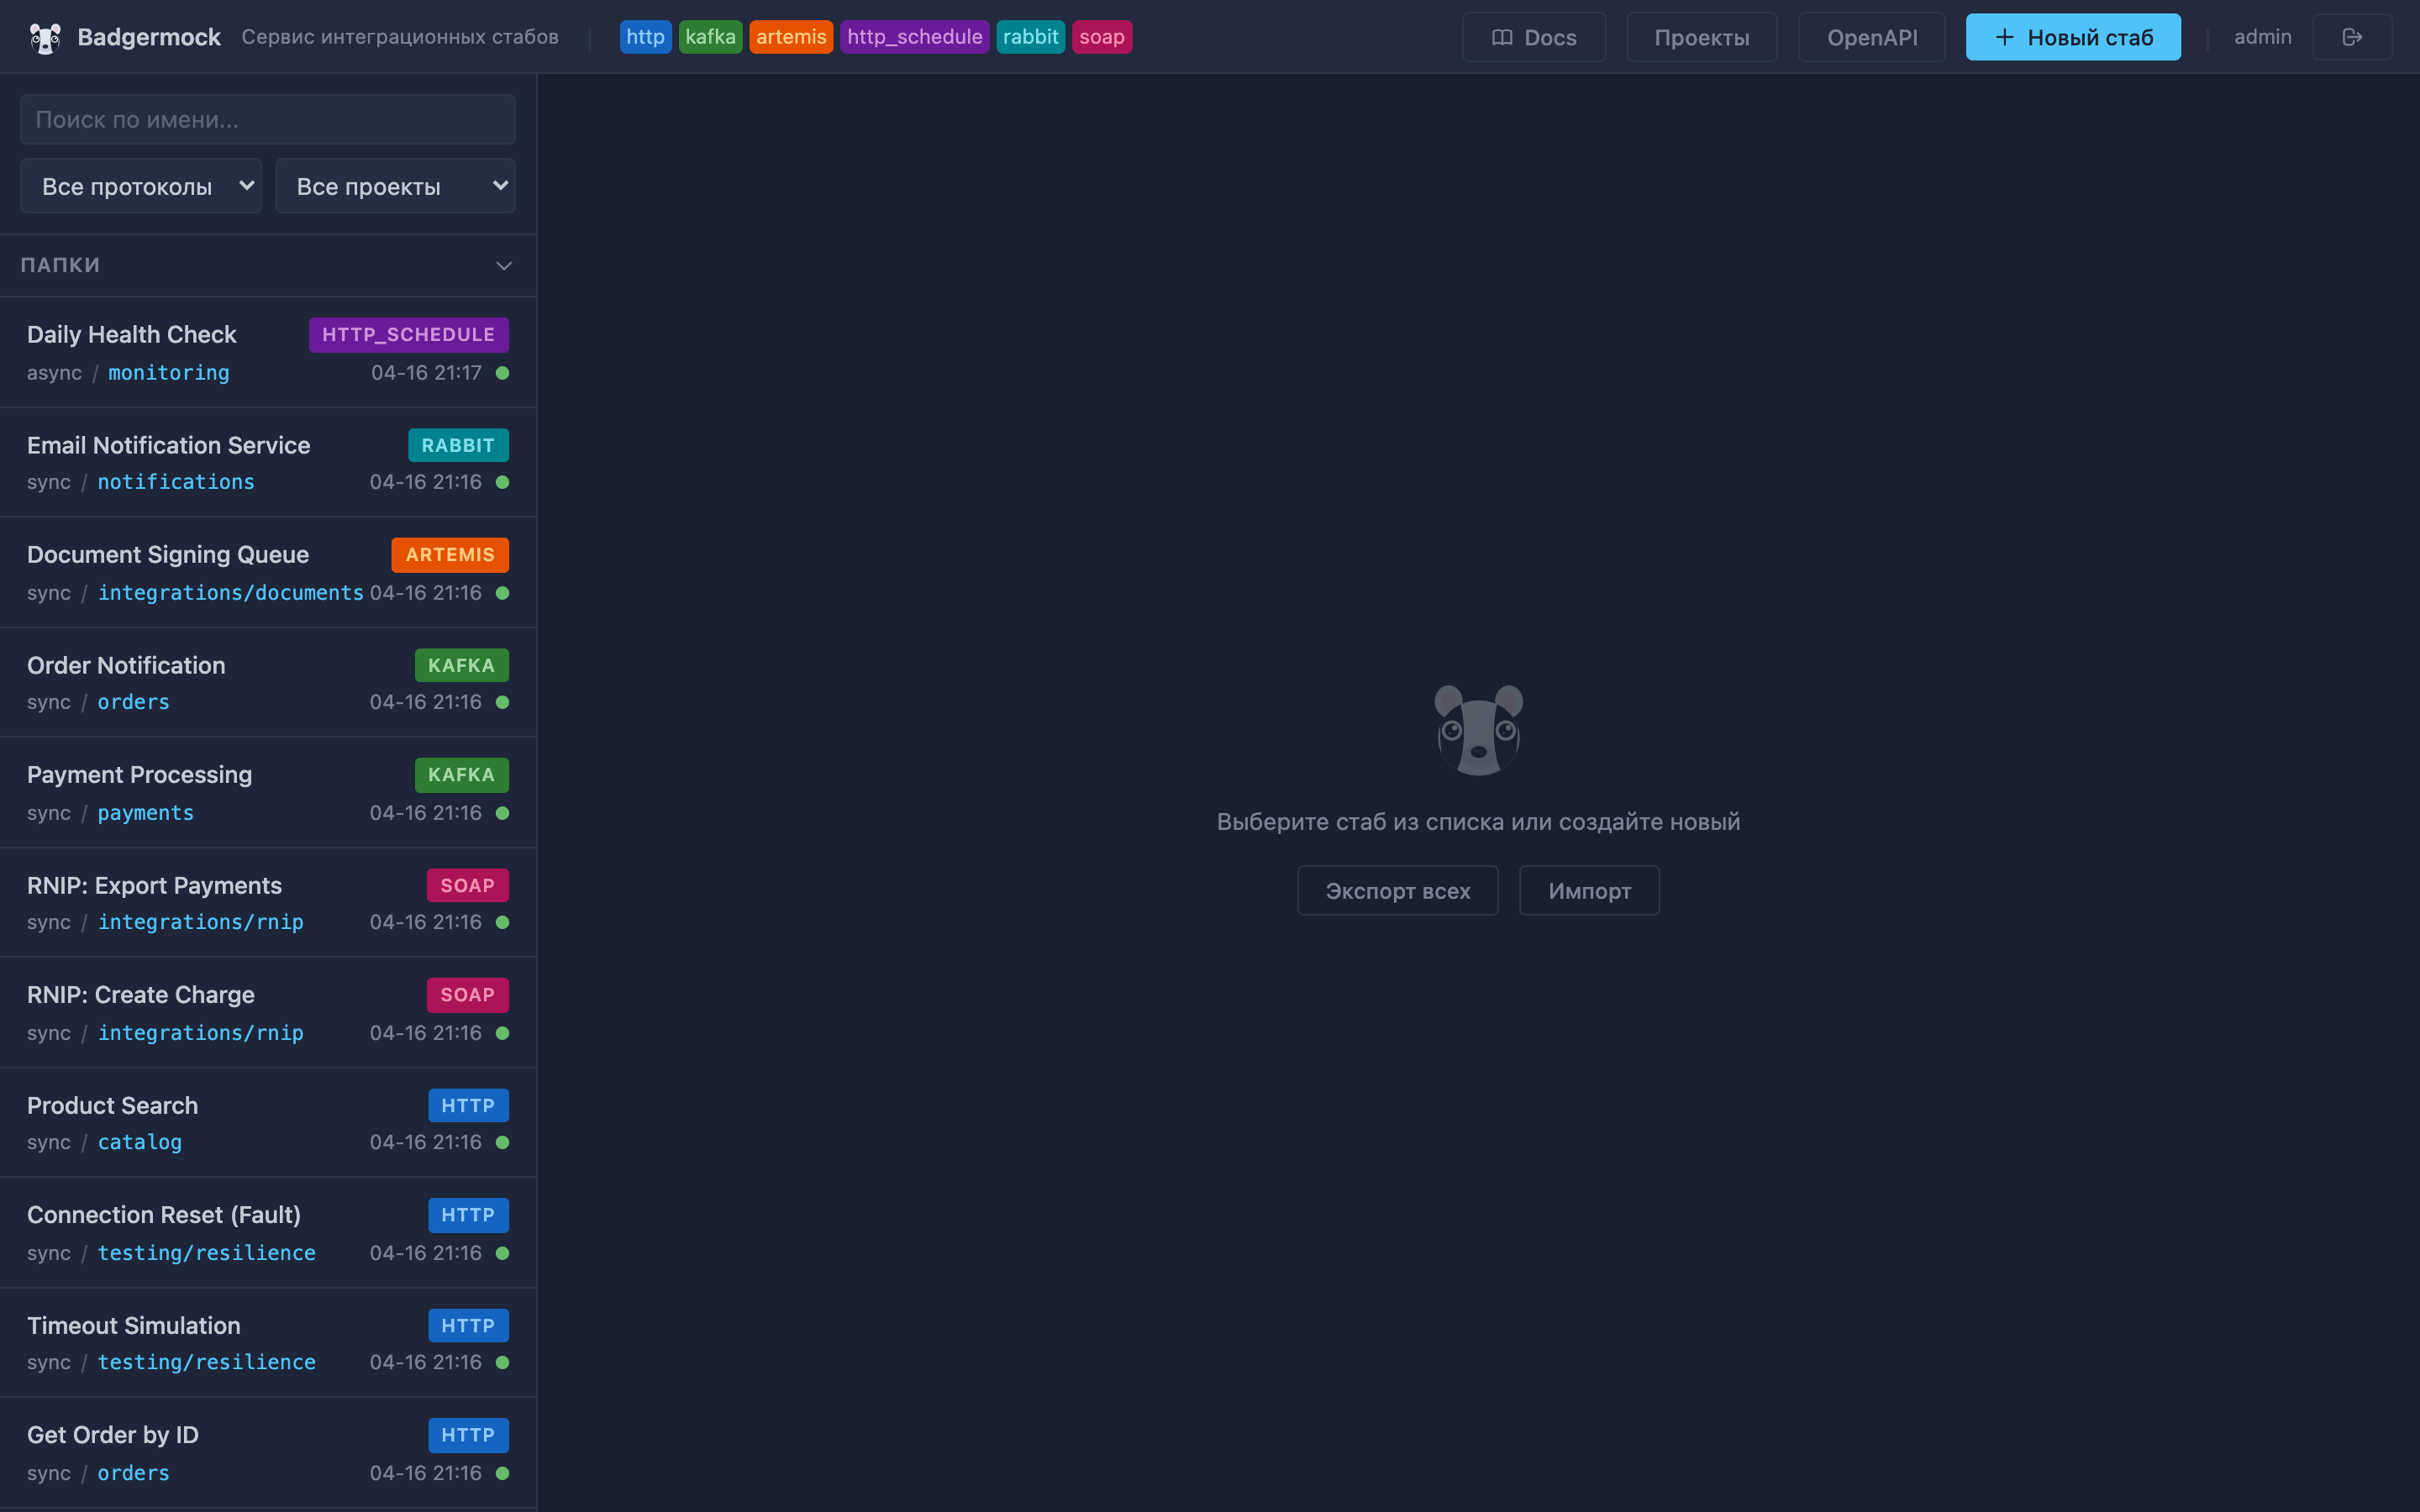Click green status dot for Product Search
The height and width of the screenshot is (1512, 2420).
pos(503,1142)
